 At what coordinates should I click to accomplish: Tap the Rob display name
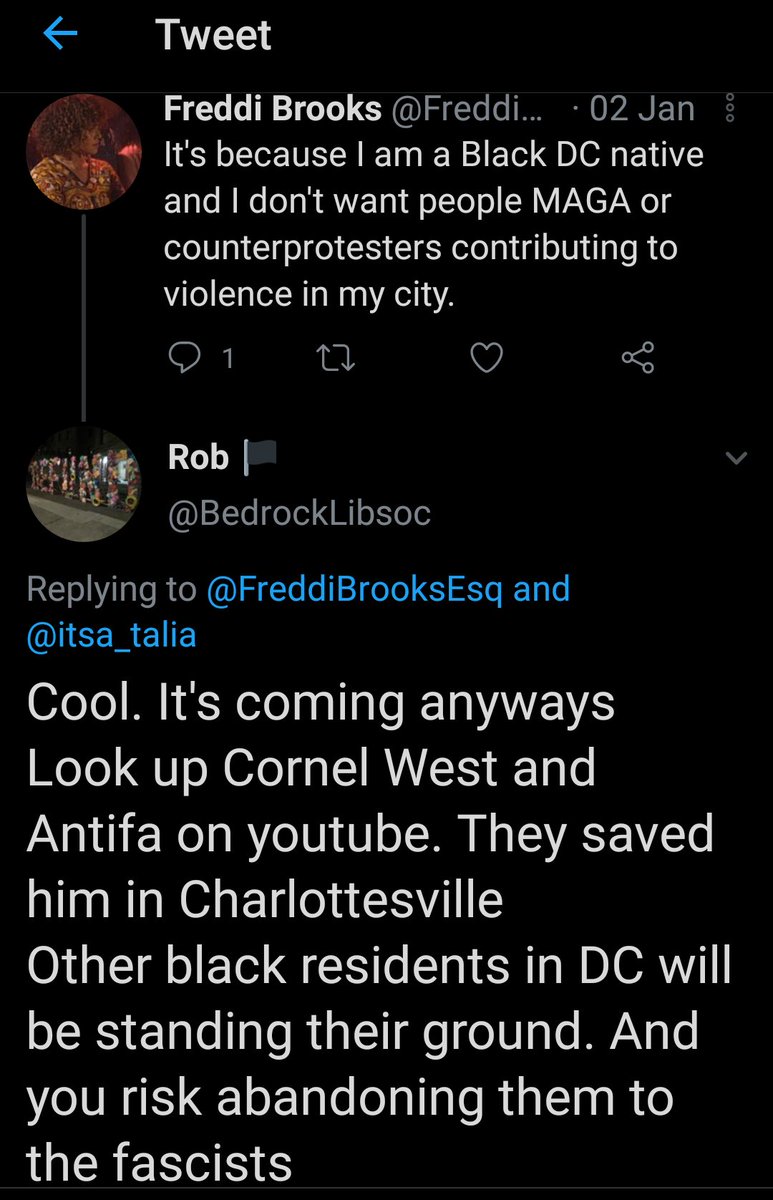pyautogui.click(x=198, y=458)
